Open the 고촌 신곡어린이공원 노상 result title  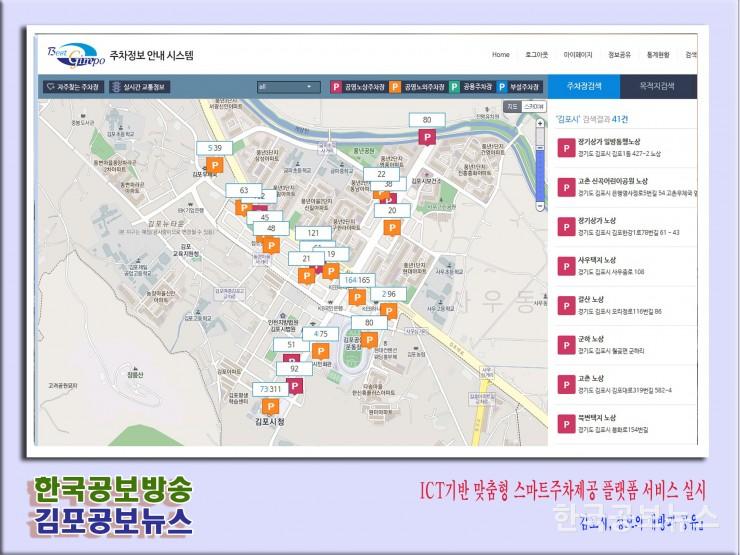[x=613, y=181]
